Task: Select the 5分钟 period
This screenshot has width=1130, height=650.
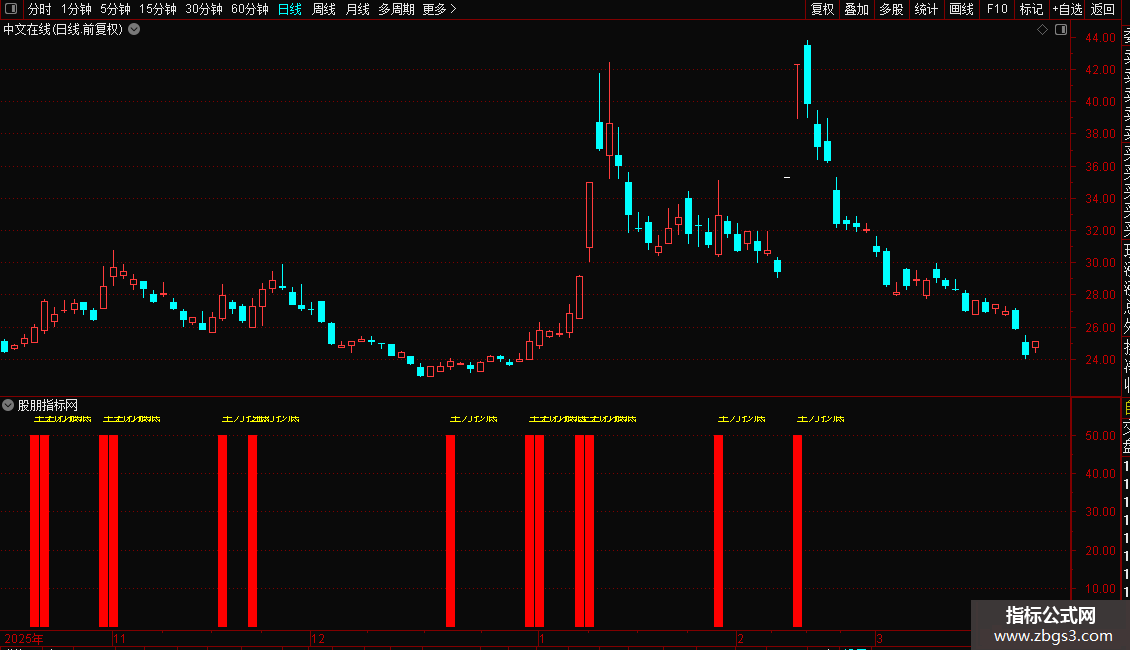Action: (x=115, y=9)
